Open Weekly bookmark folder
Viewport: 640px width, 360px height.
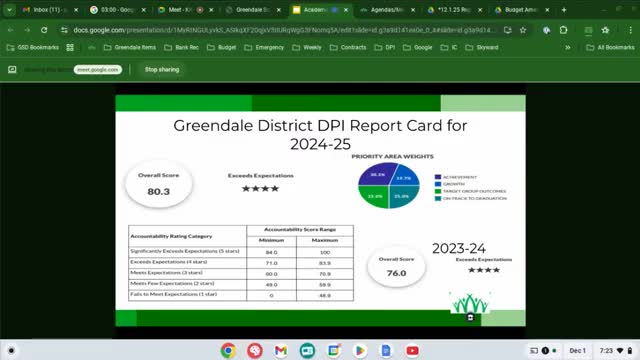tap(307, 48)
